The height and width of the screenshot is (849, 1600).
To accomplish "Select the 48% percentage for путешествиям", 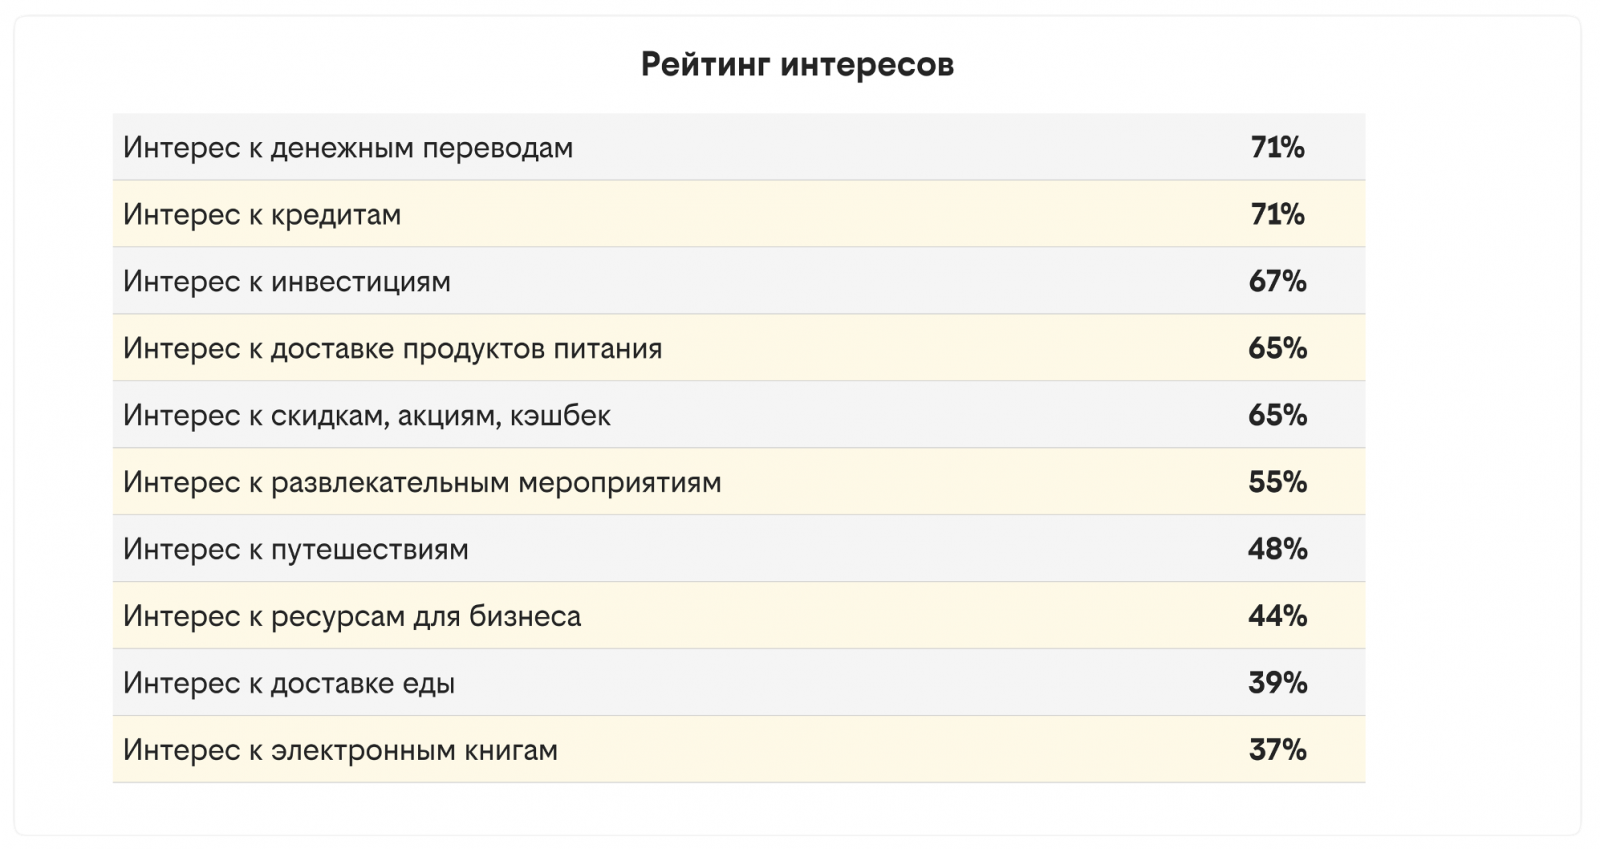I will click(x=1277, y=550).
